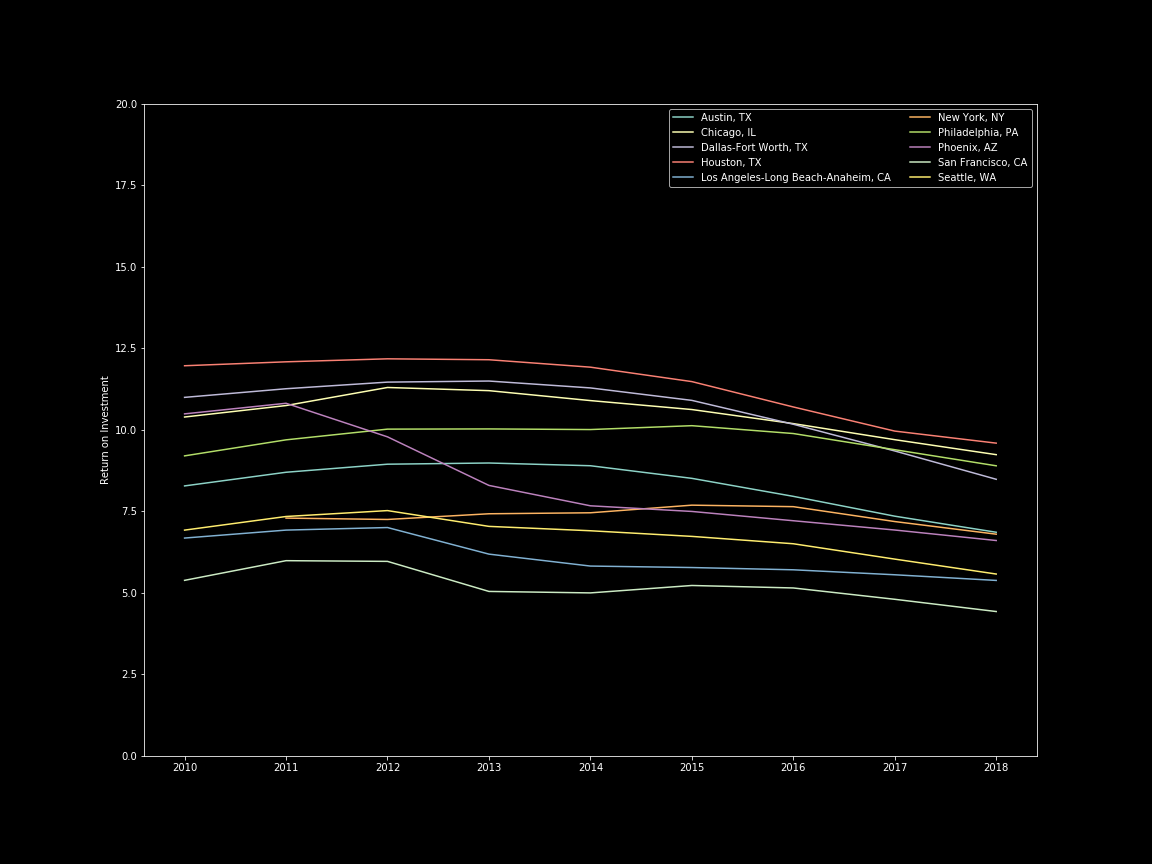The width and height of the screenshot is (1152, 864).
Task: Click the 0.0 y-axis tick label
Action: pos(129,756)
